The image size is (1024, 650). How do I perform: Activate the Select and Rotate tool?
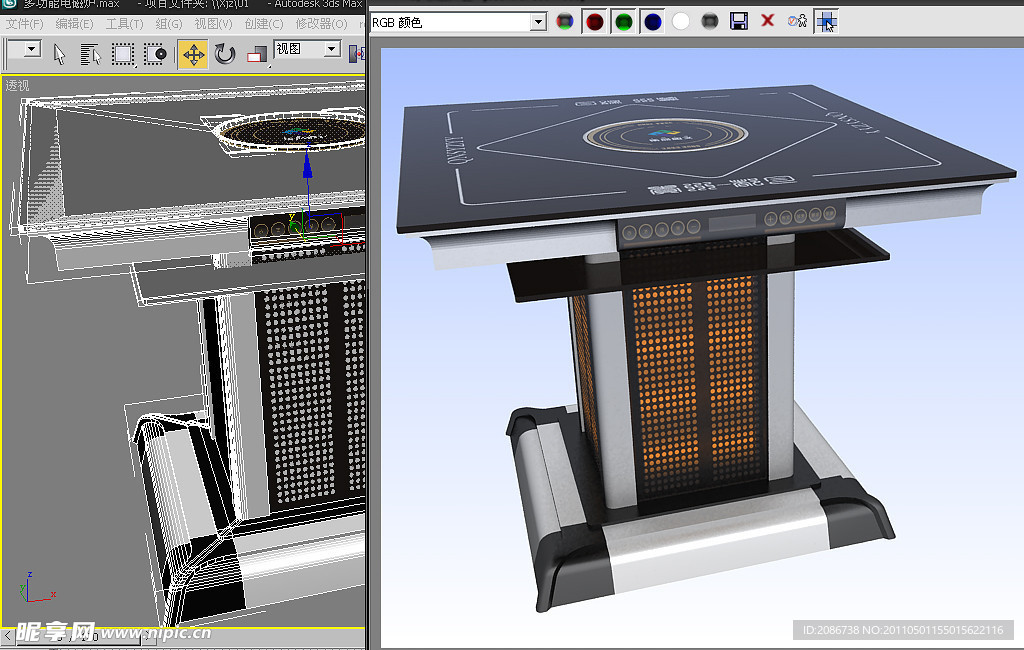[225, 53]
